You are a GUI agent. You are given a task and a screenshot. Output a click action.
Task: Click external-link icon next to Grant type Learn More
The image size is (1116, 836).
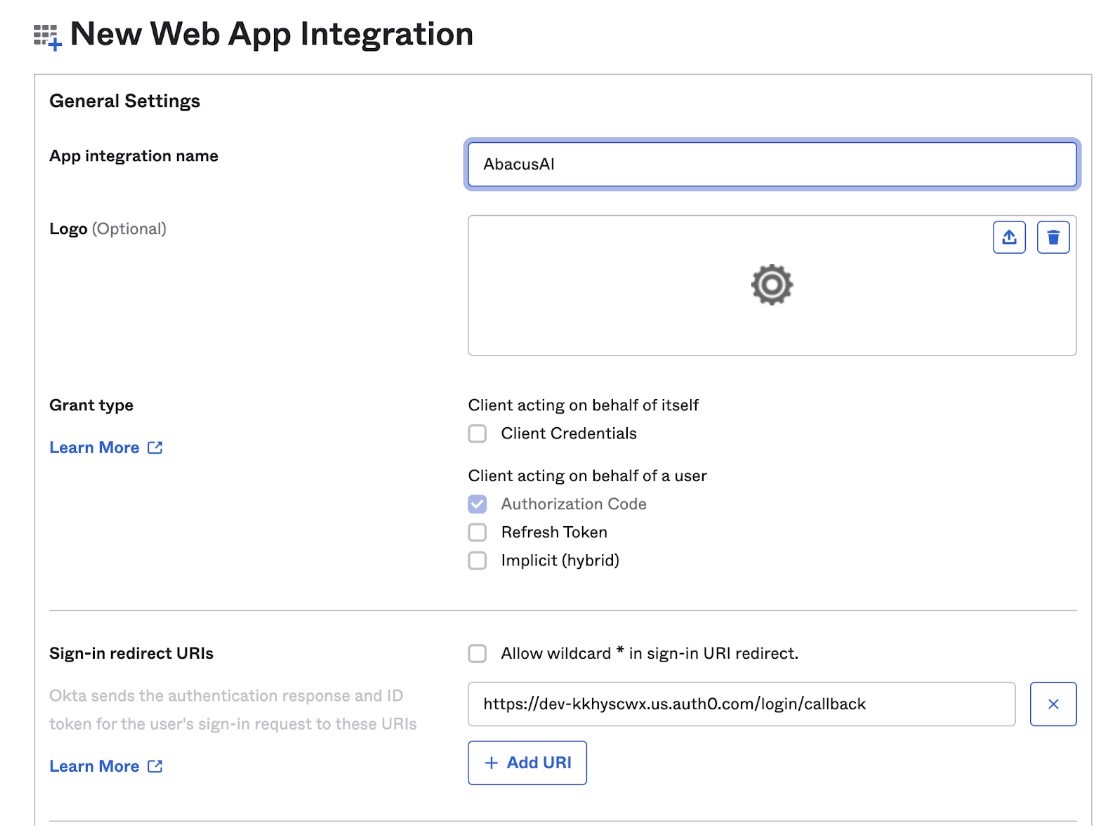tap(153, 447)
